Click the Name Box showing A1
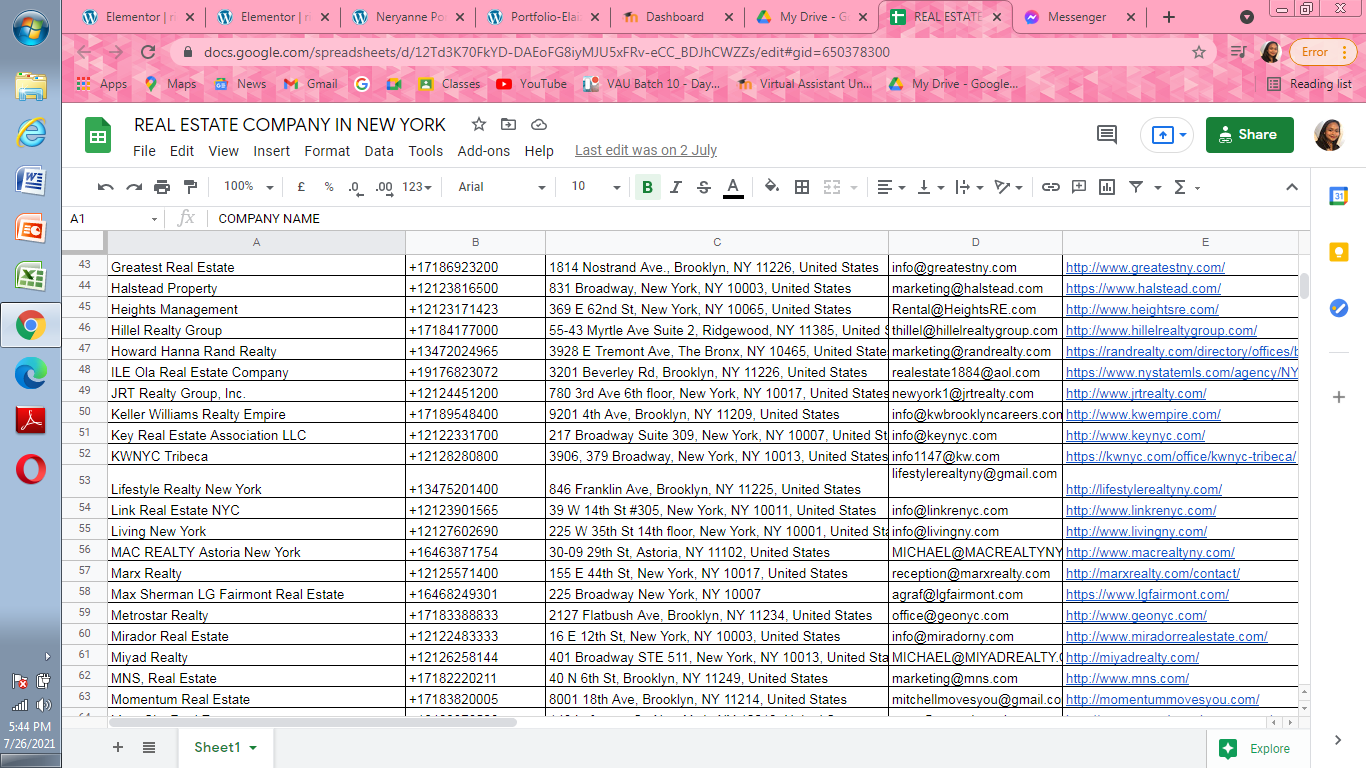The height and width of the screenshot is (768, 1366). point(113,218)
